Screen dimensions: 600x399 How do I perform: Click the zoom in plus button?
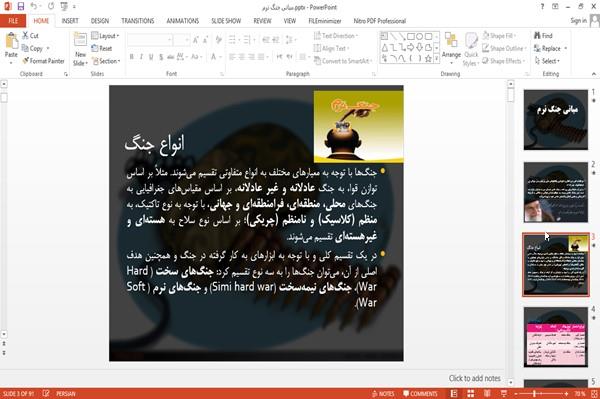[566, 394]
